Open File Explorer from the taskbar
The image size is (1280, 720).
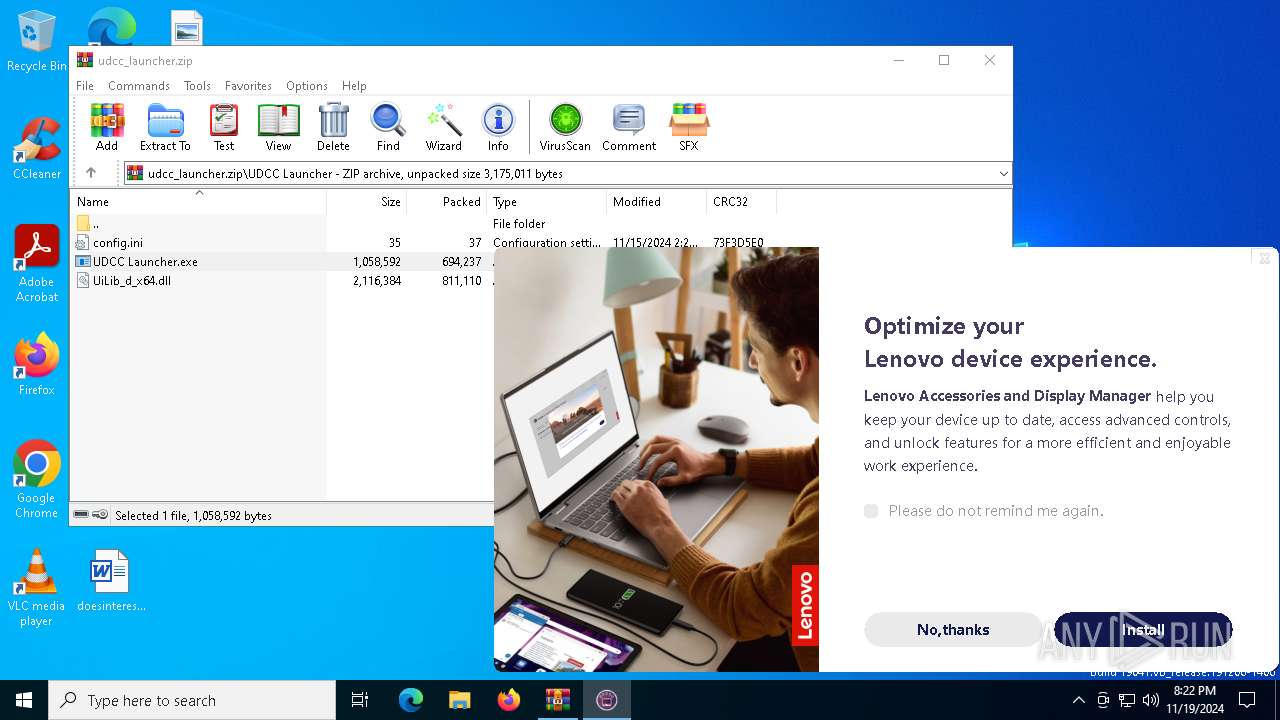[x=460, y=700]
